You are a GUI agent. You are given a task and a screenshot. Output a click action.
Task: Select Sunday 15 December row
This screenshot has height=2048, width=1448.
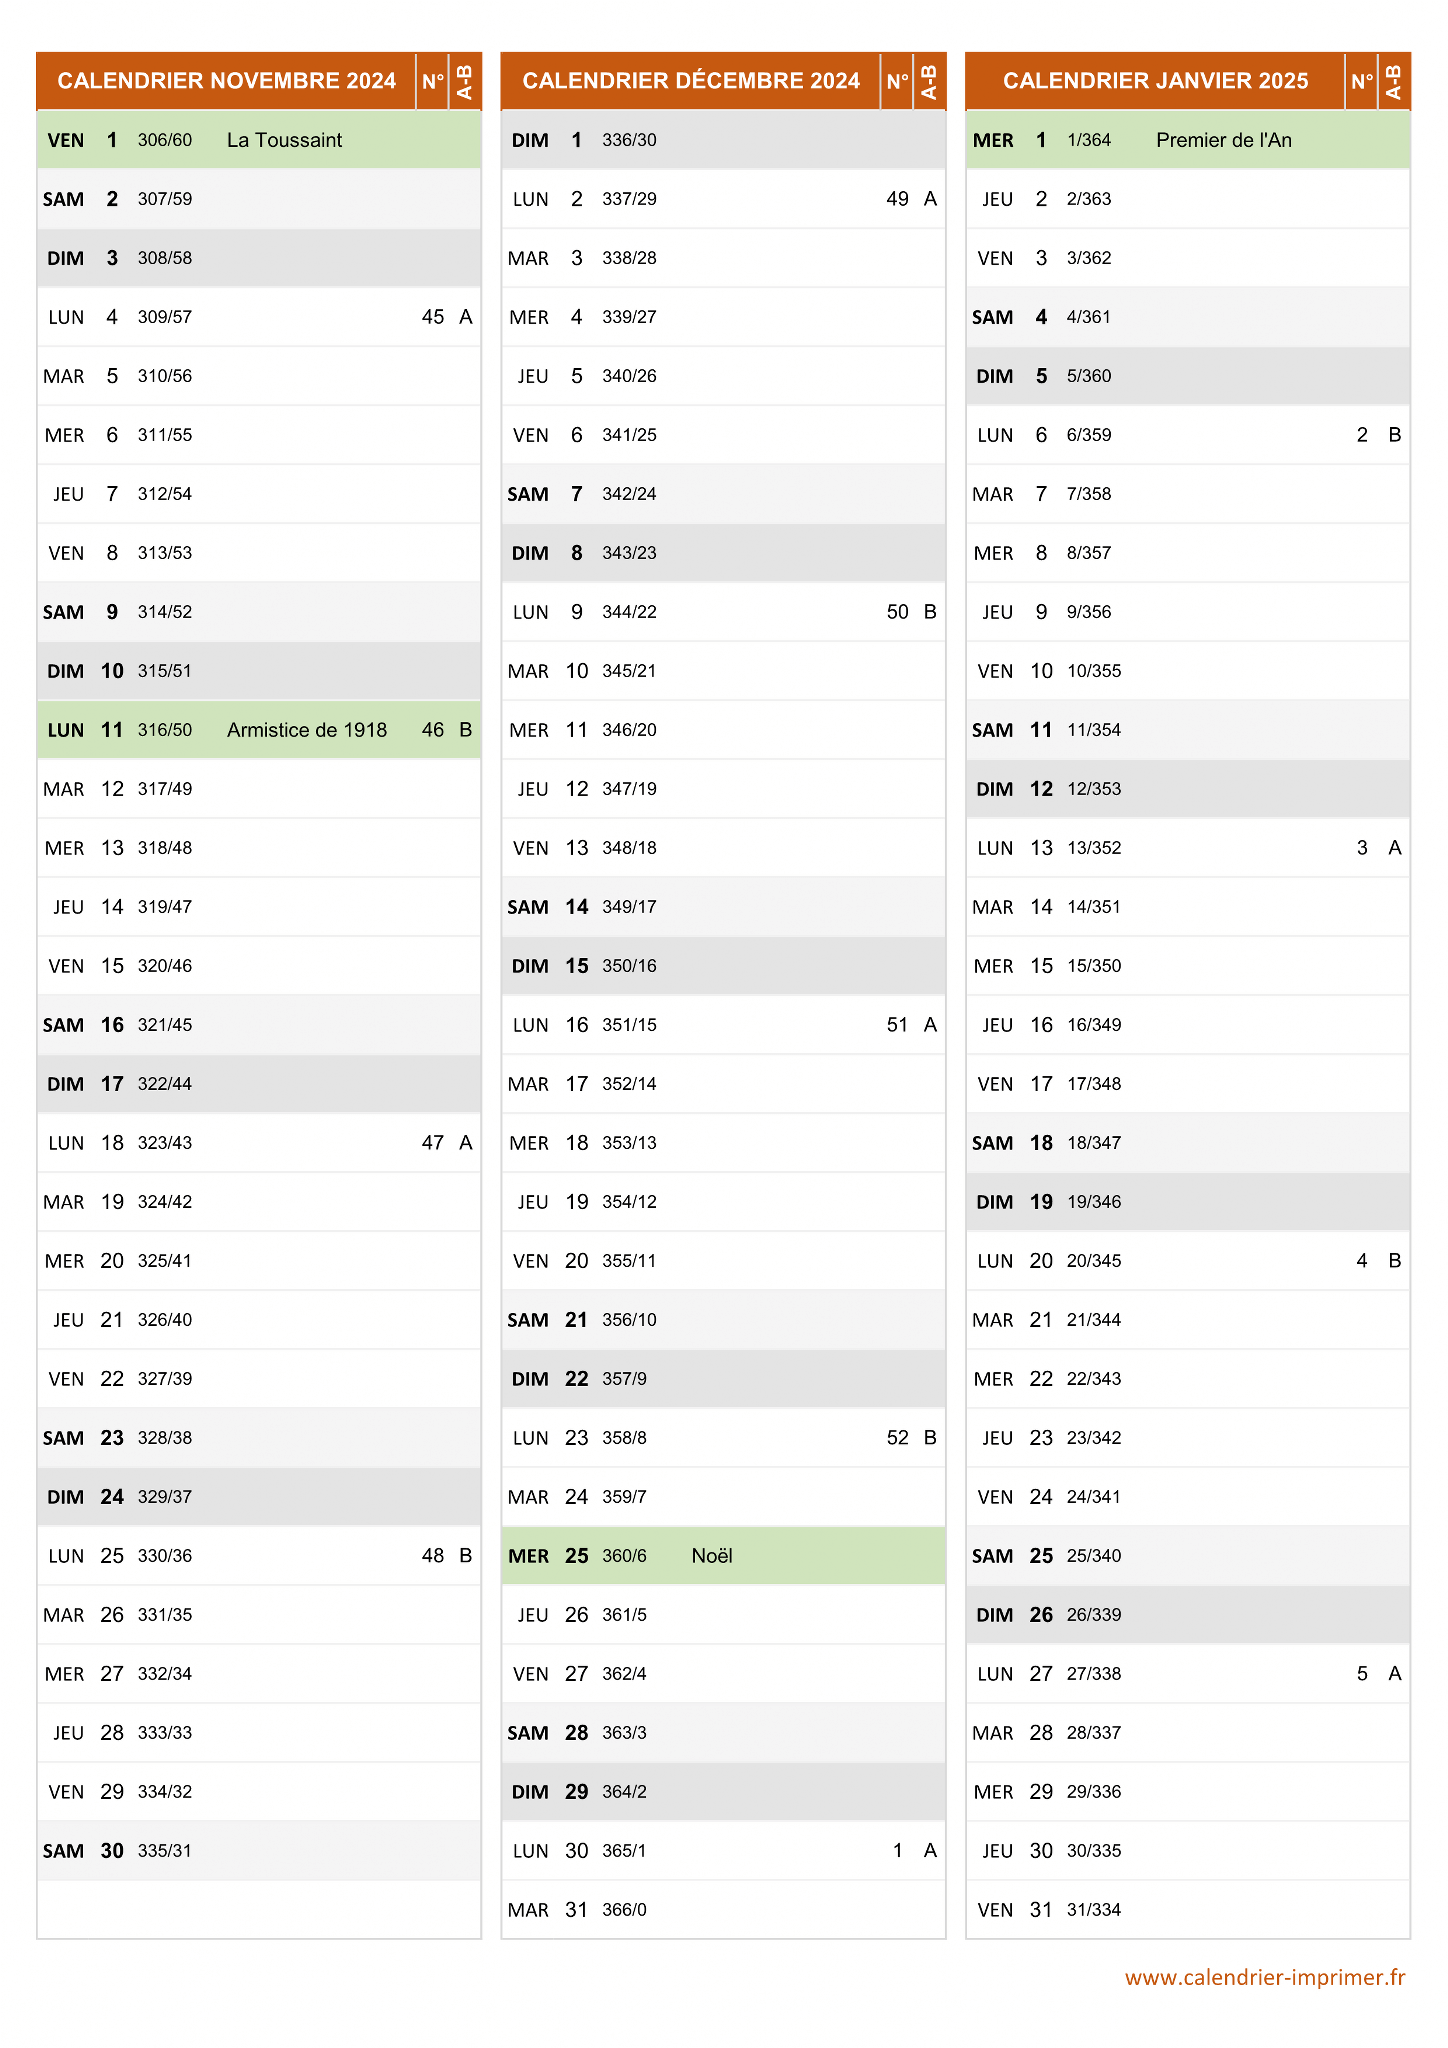point(723,966)
